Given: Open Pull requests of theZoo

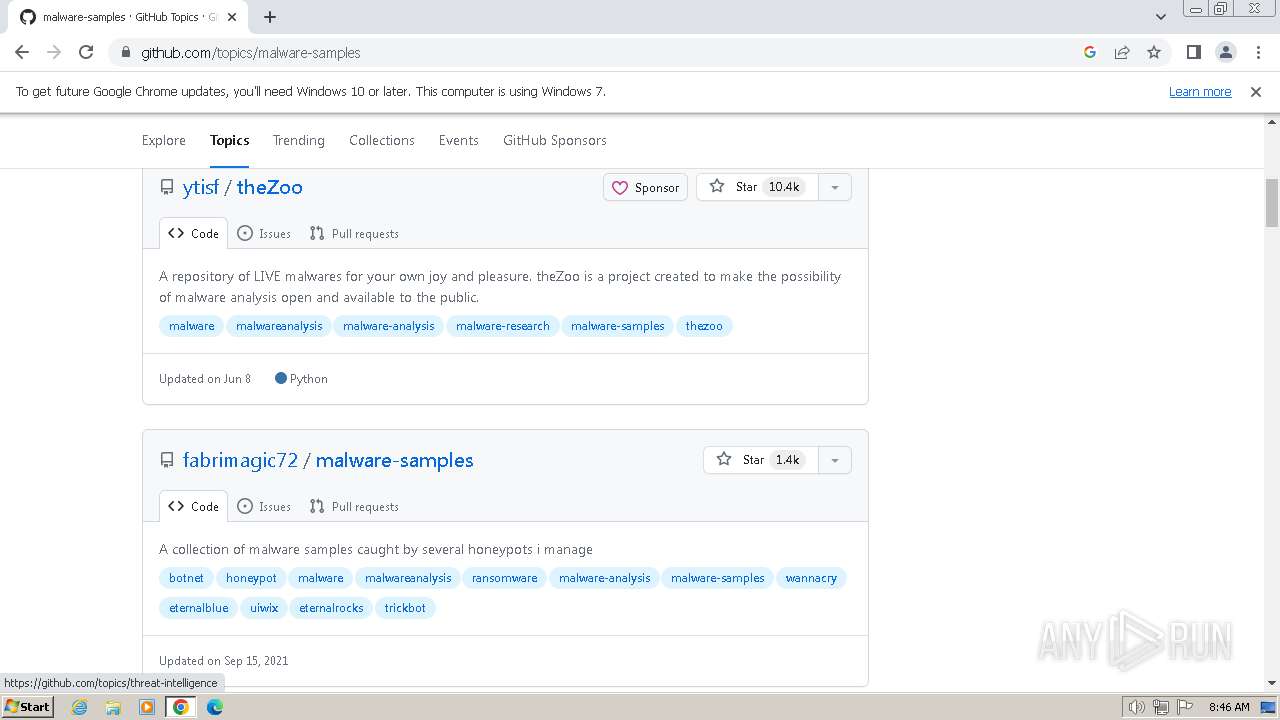Looking at the screenshot, I should click(x=354, y=233).
